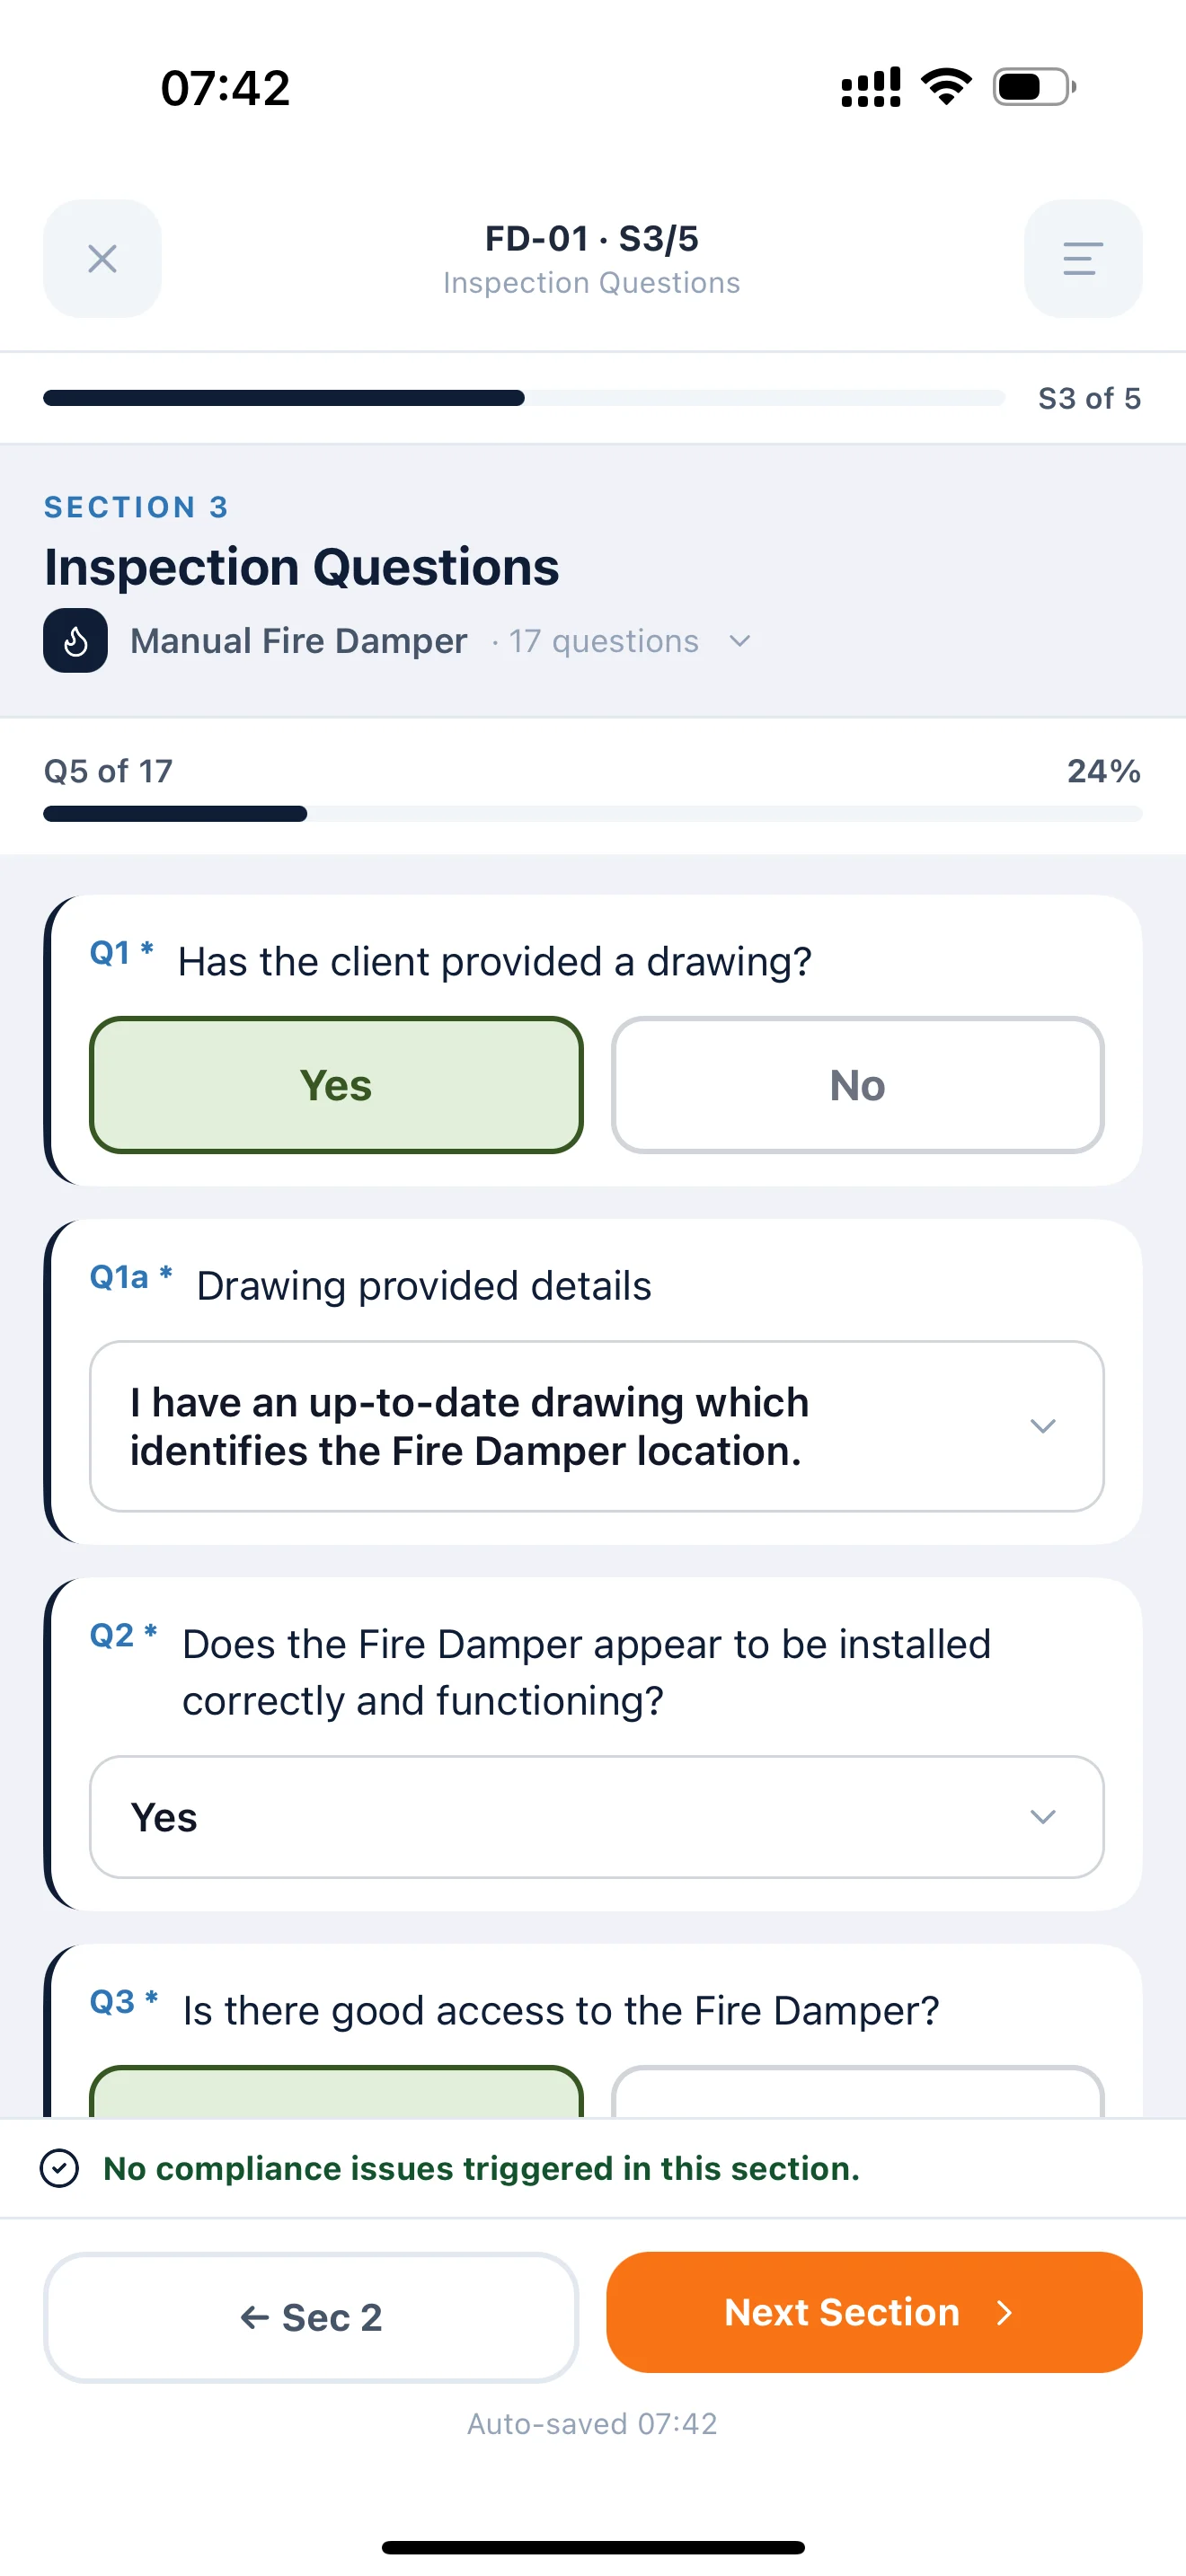Choose the green option under Q3
The width and height of the screenshot is (1186, 2576).
(x=337, y=2090)
